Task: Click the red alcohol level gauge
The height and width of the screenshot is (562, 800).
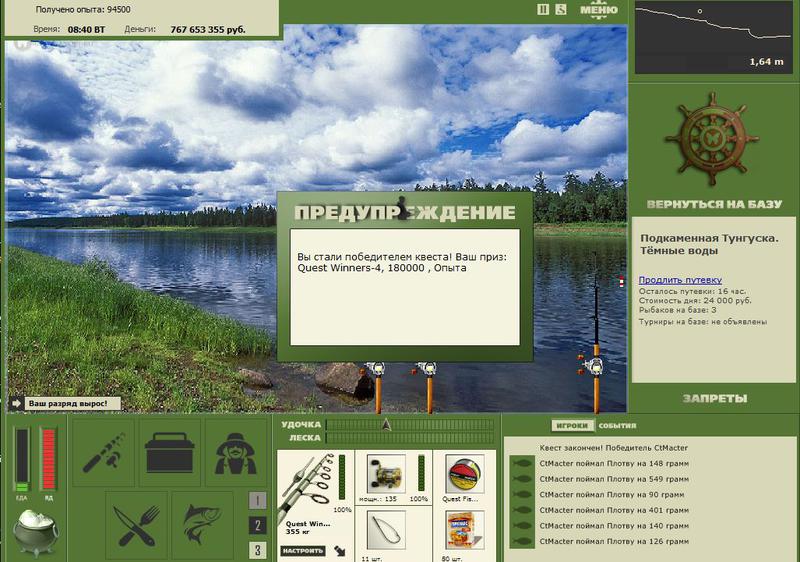Action: (x=48, y=459)
